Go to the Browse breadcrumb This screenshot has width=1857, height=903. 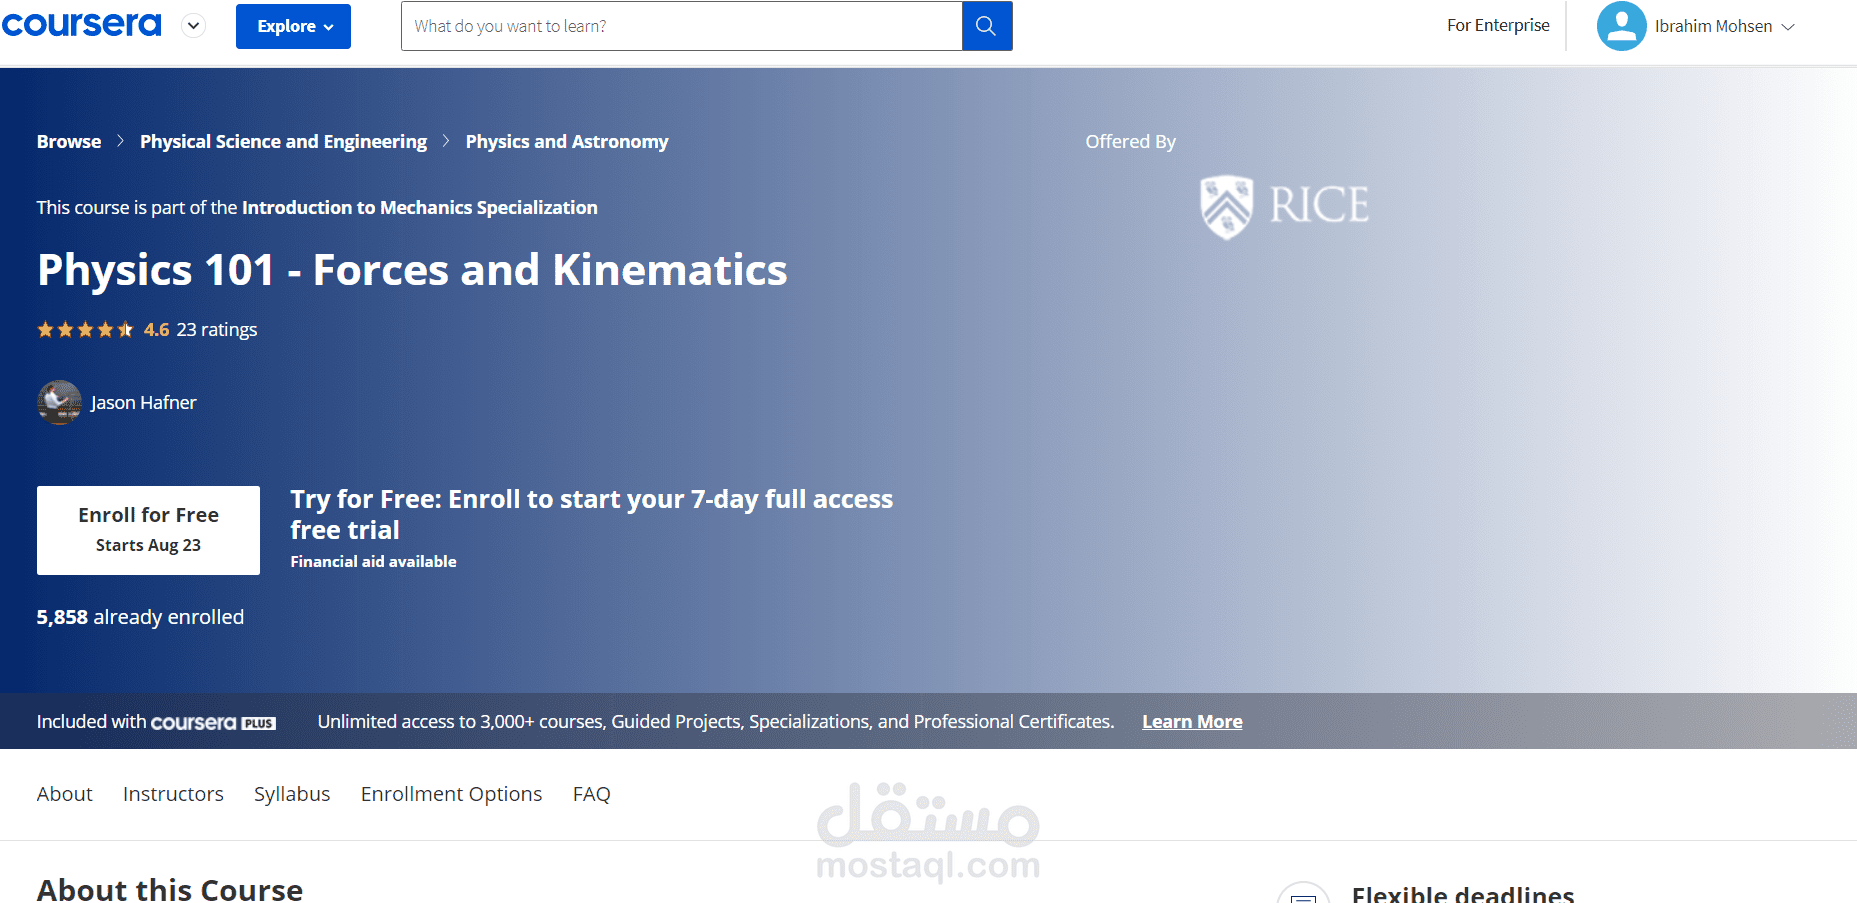[x=69, y=141]
